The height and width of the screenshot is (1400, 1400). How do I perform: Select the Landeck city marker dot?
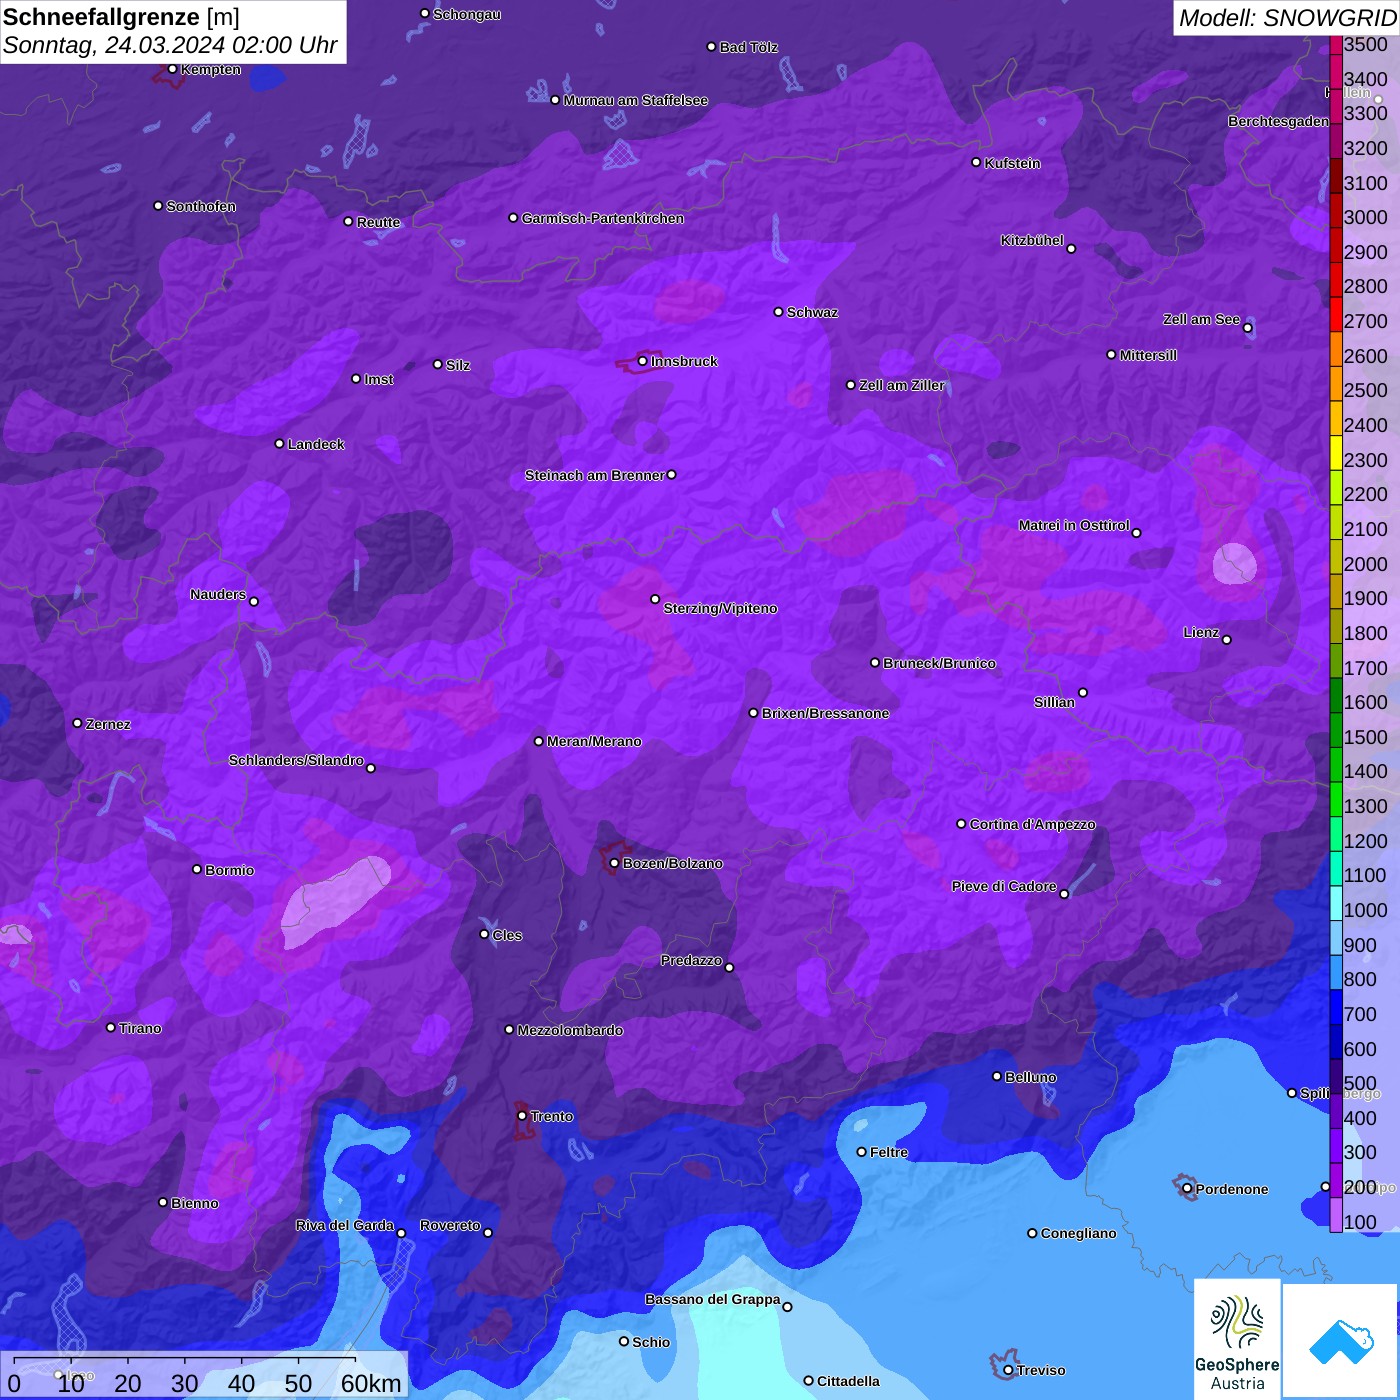pos(280,443)
